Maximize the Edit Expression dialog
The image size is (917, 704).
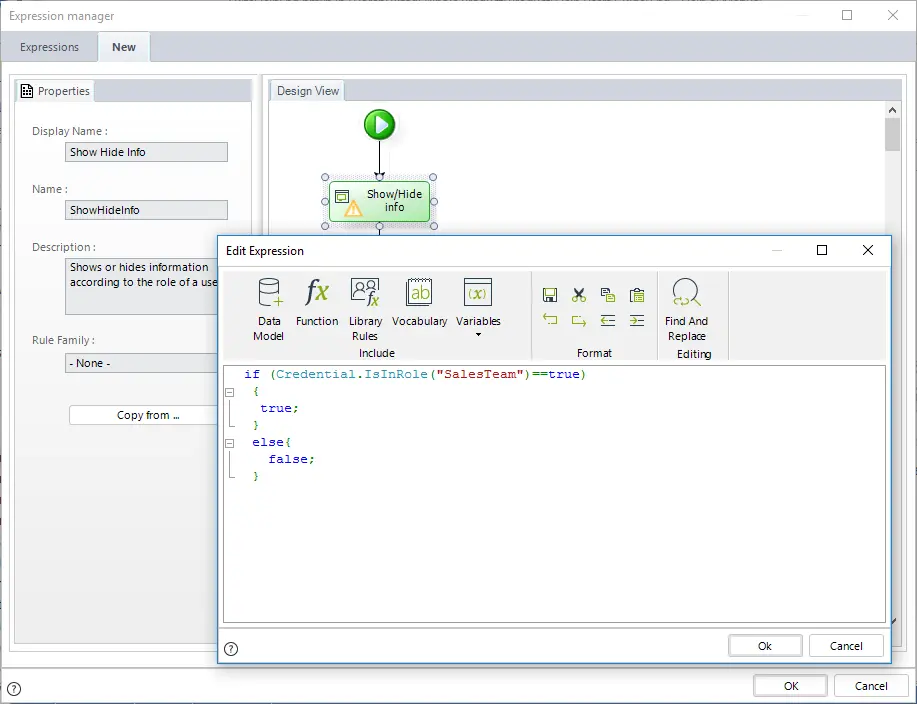[822, 250]
